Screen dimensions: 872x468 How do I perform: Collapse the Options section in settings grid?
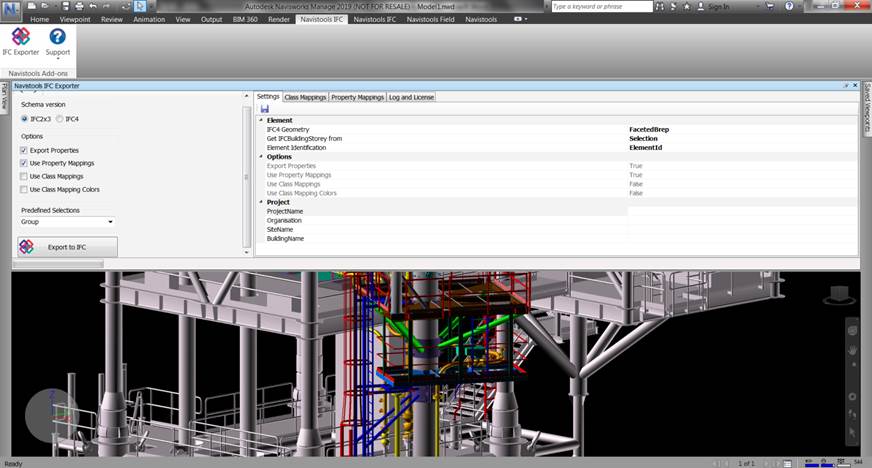261,157
